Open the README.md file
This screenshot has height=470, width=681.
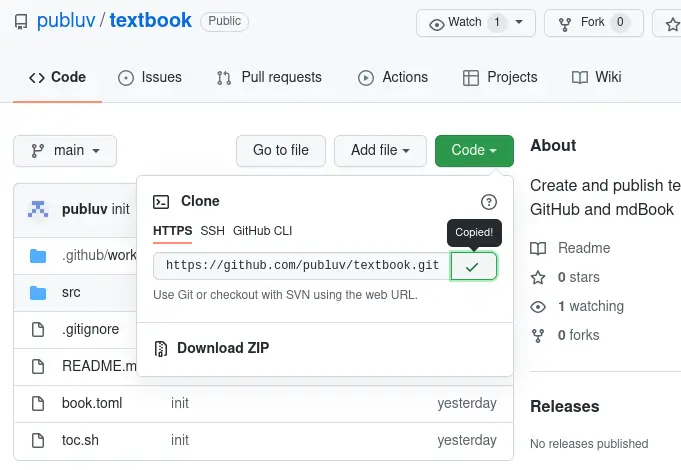pos(99,366)
